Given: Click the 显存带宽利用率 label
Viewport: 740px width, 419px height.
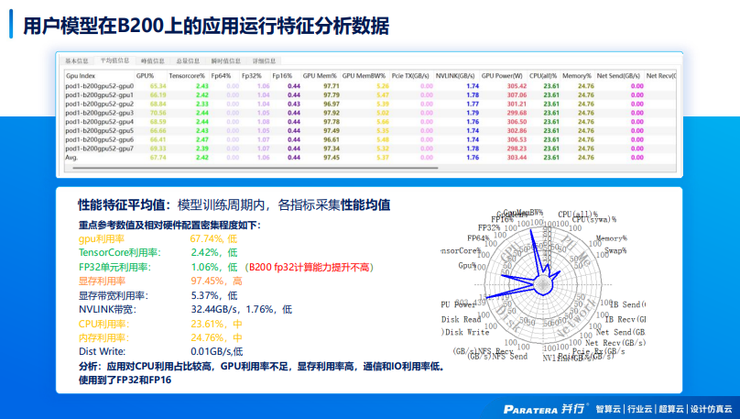Looking at the screenshot, I should [x=113, y=296].
